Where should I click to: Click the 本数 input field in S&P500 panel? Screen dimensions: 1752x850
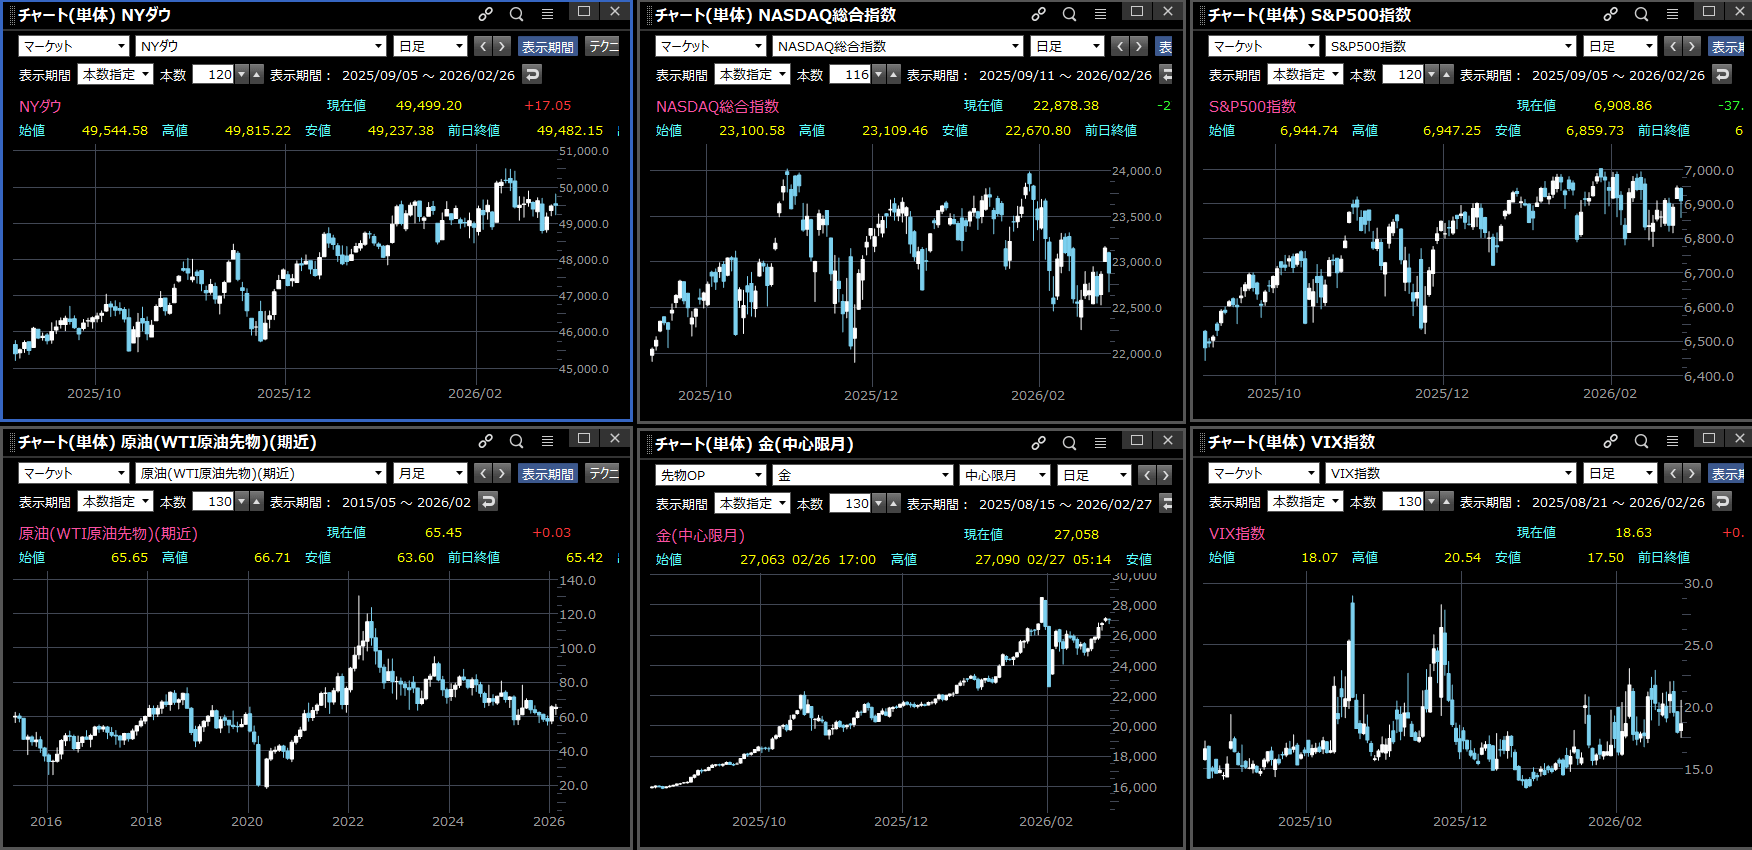click(1403, 74)
